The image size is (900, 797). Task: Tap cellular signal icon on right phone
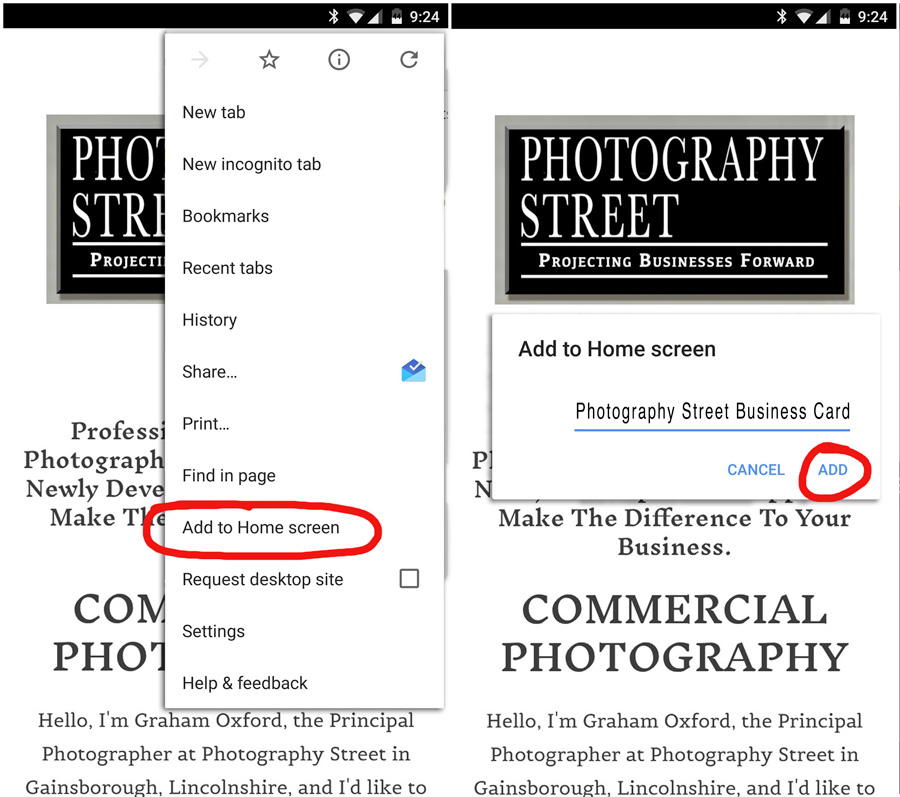(x=823, y=17)
